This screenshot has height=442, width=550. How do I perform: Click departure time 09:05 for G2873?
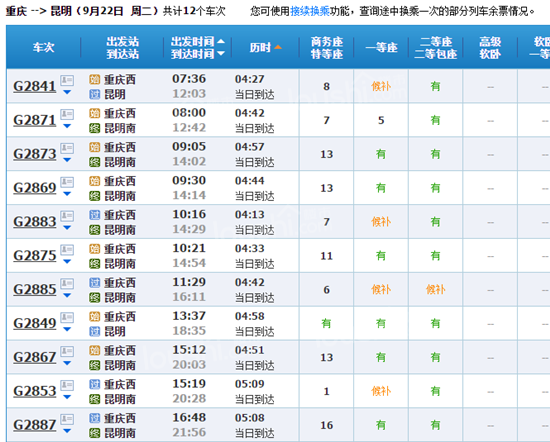point(189,147)
